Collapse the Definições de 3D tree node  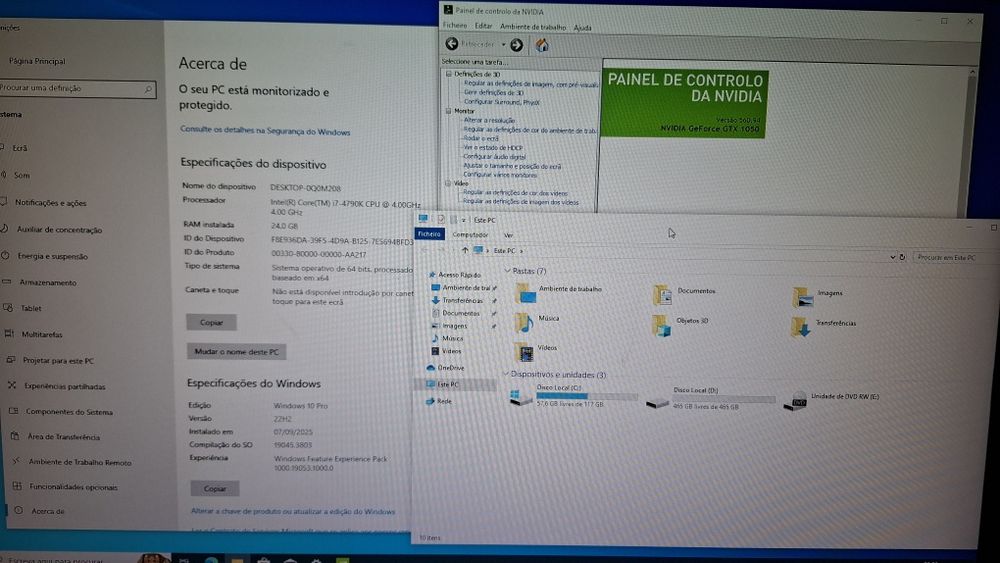(x=449, y=74)
